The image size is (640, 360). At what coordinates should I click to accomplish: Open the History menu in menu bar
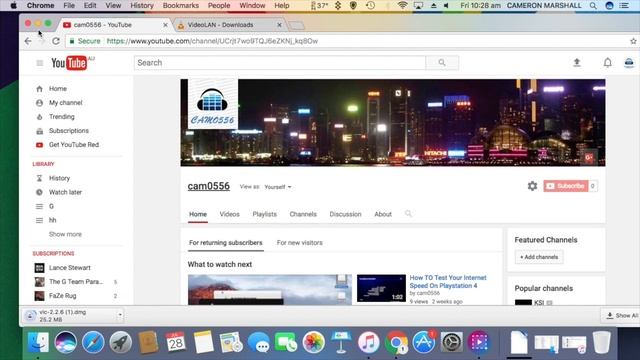click(x=142, y=6)
